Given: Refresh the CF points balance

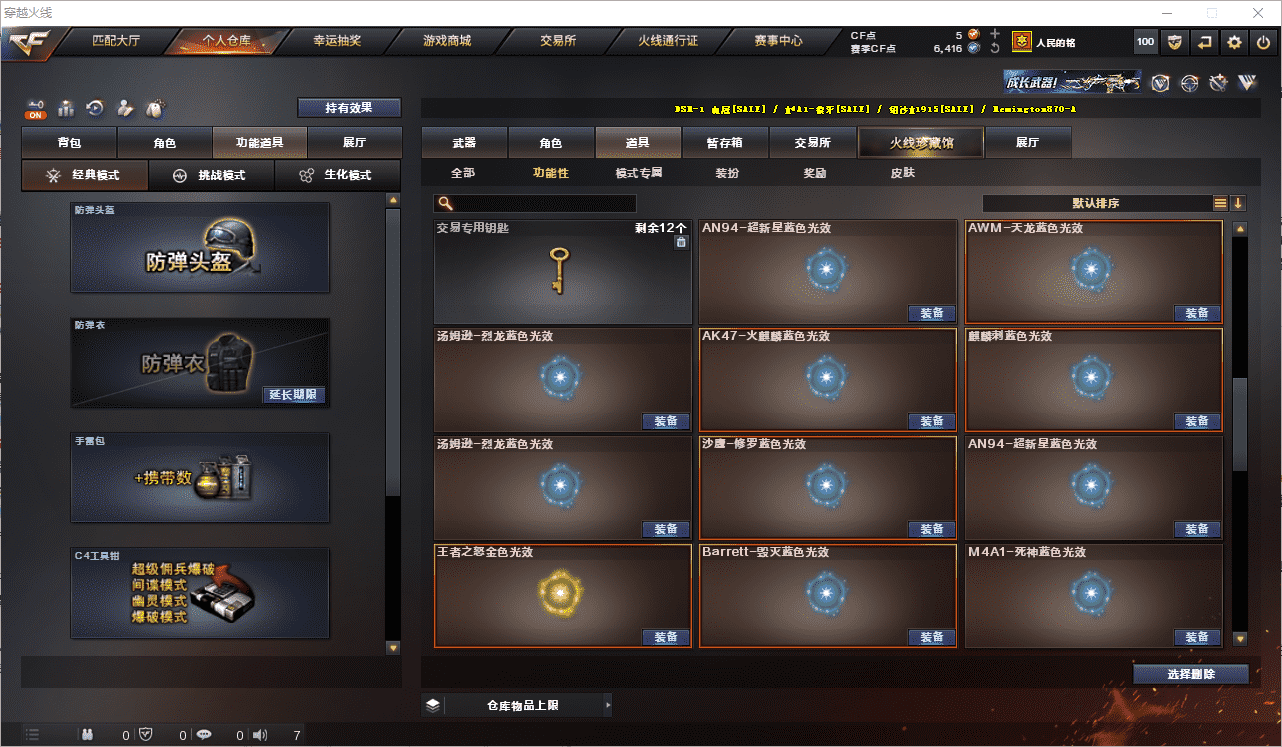Looking at the screenshot, I should pos(994,48).
